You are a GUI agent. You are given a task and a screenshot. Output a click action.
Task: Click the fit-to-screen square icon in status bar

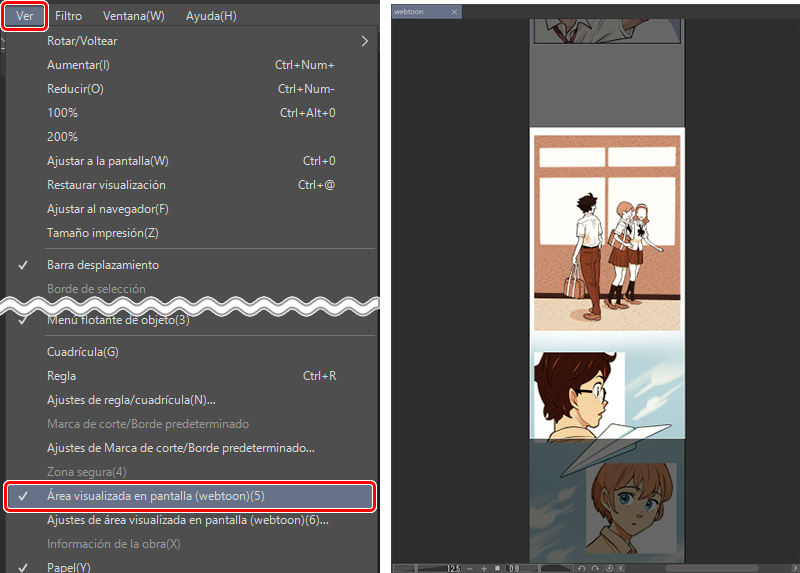497,567
